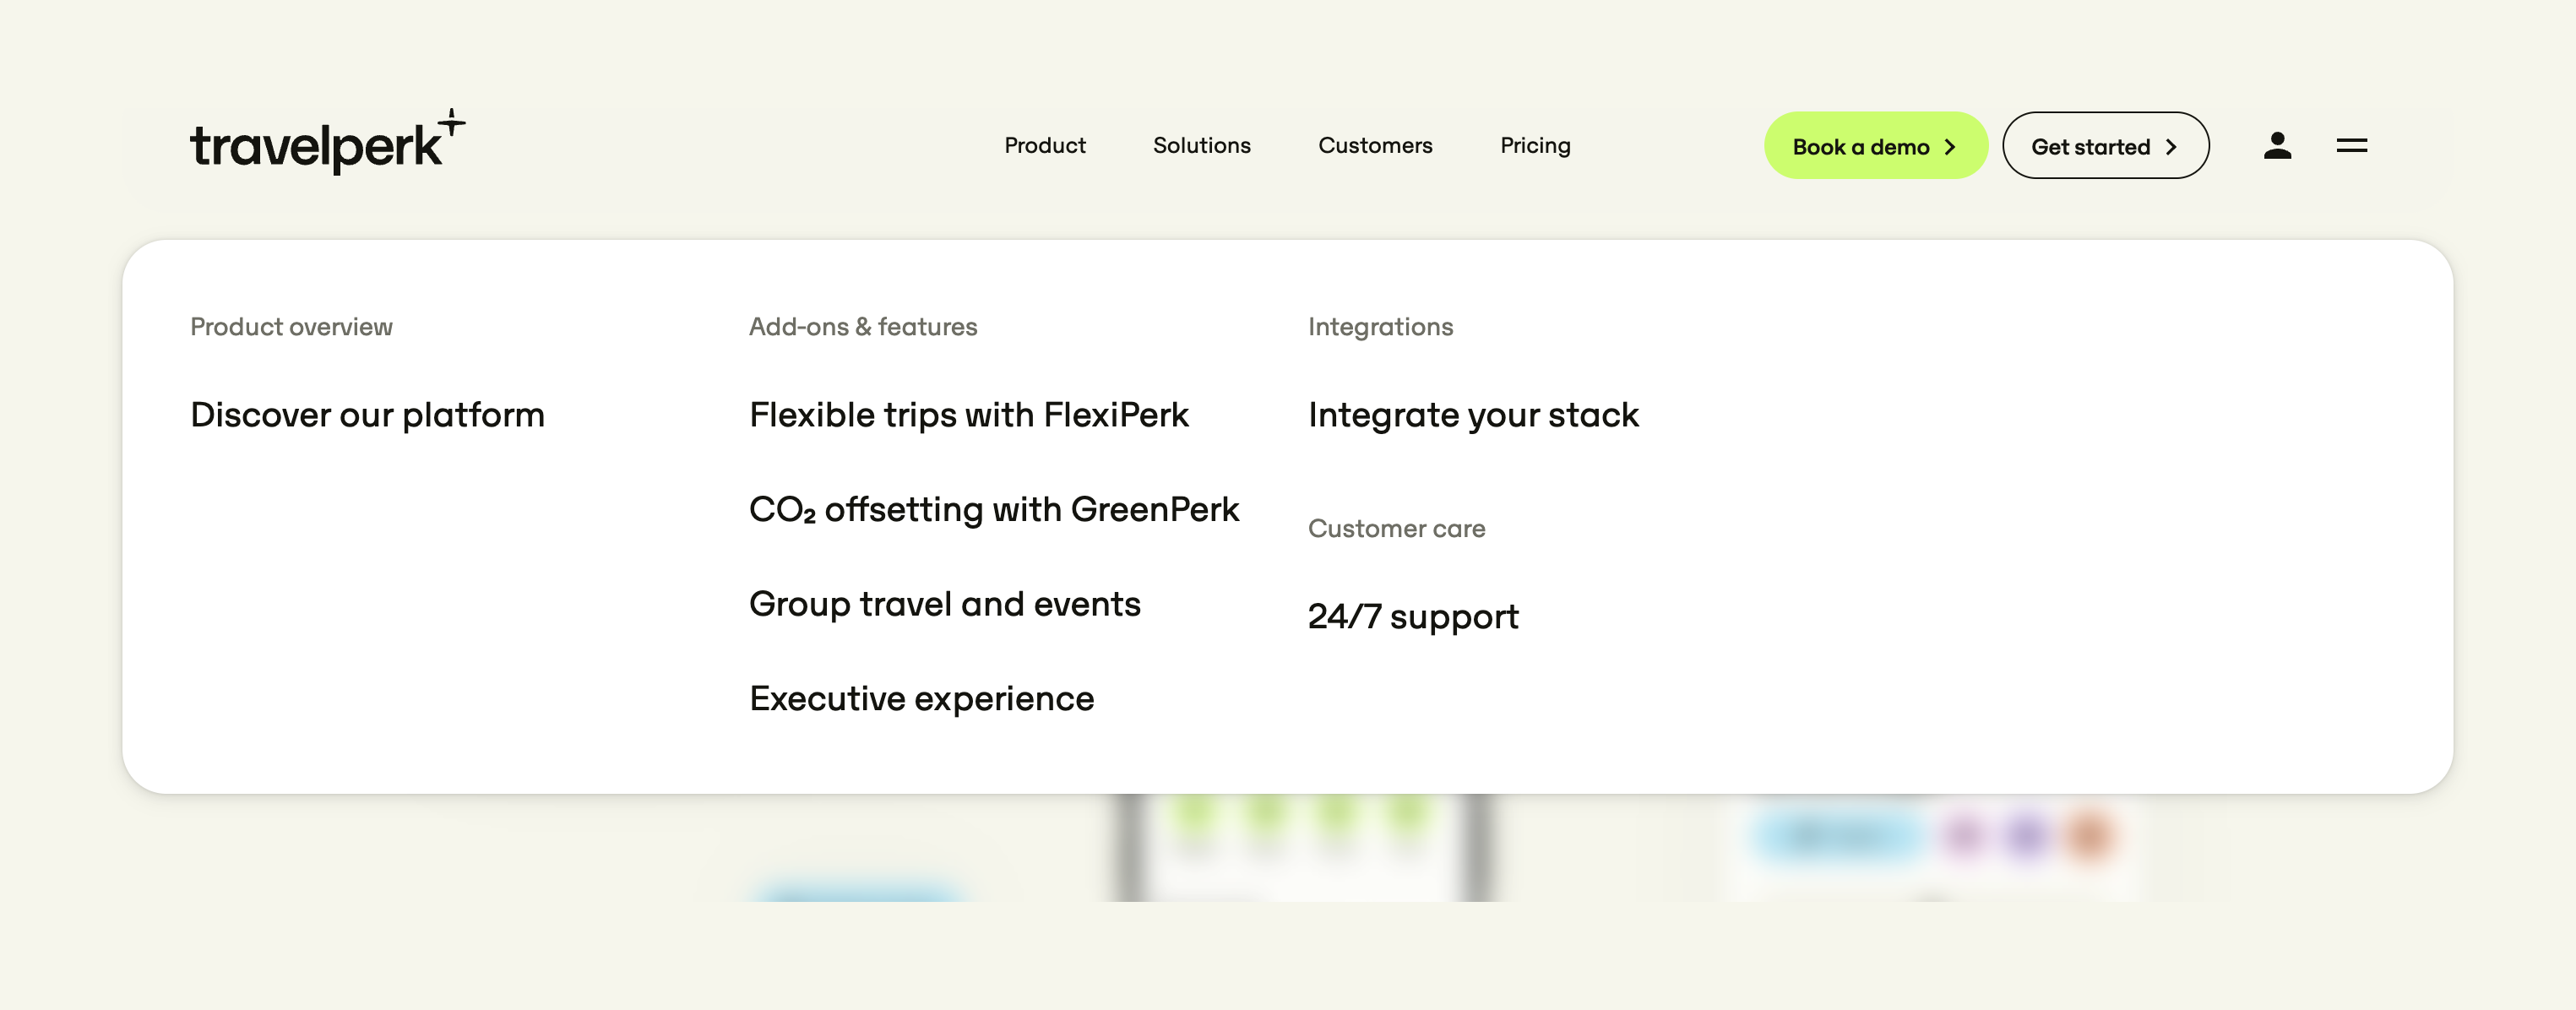
Task: Expand the Customers menu
Action: [x=1375, y=146]
